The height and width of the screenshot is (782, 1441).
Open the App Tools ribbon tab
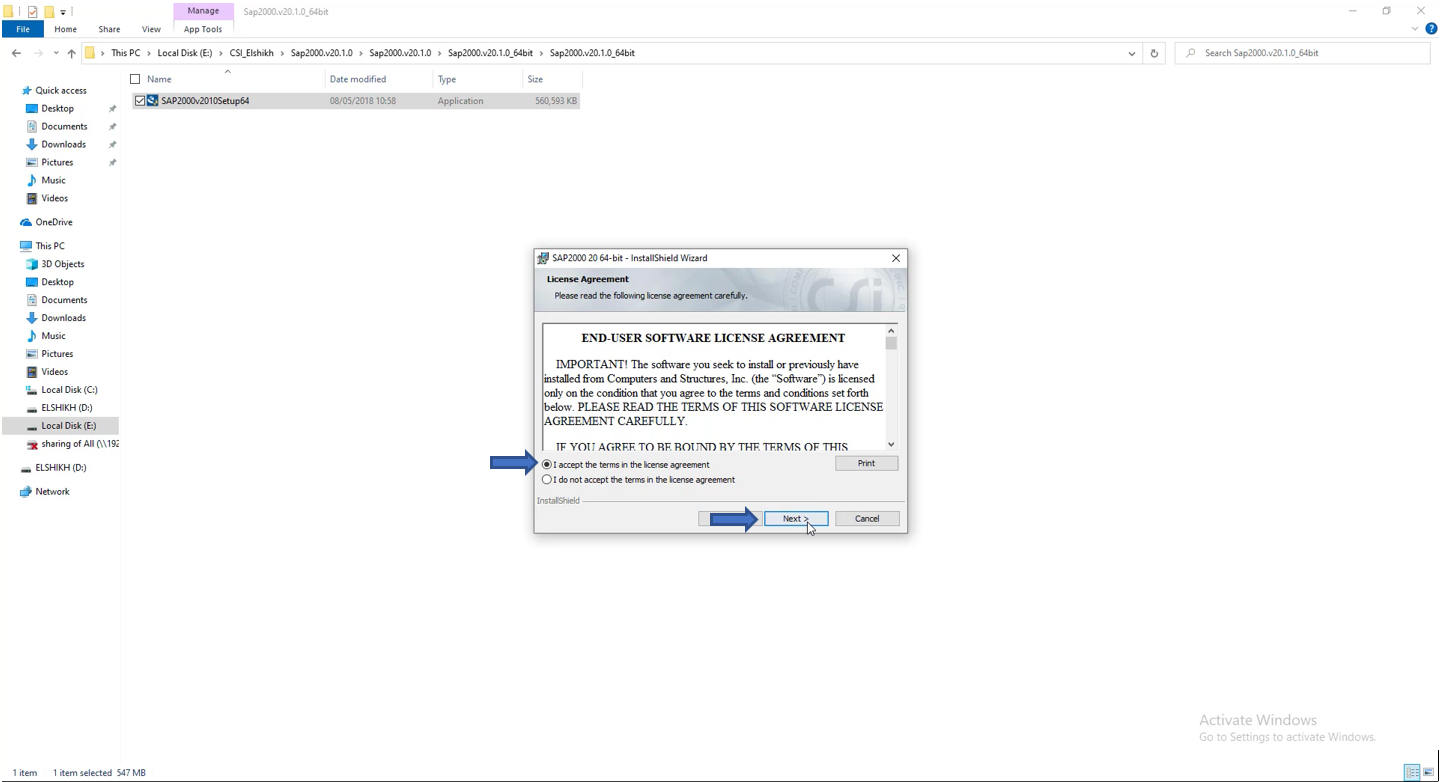pos(203,29)
